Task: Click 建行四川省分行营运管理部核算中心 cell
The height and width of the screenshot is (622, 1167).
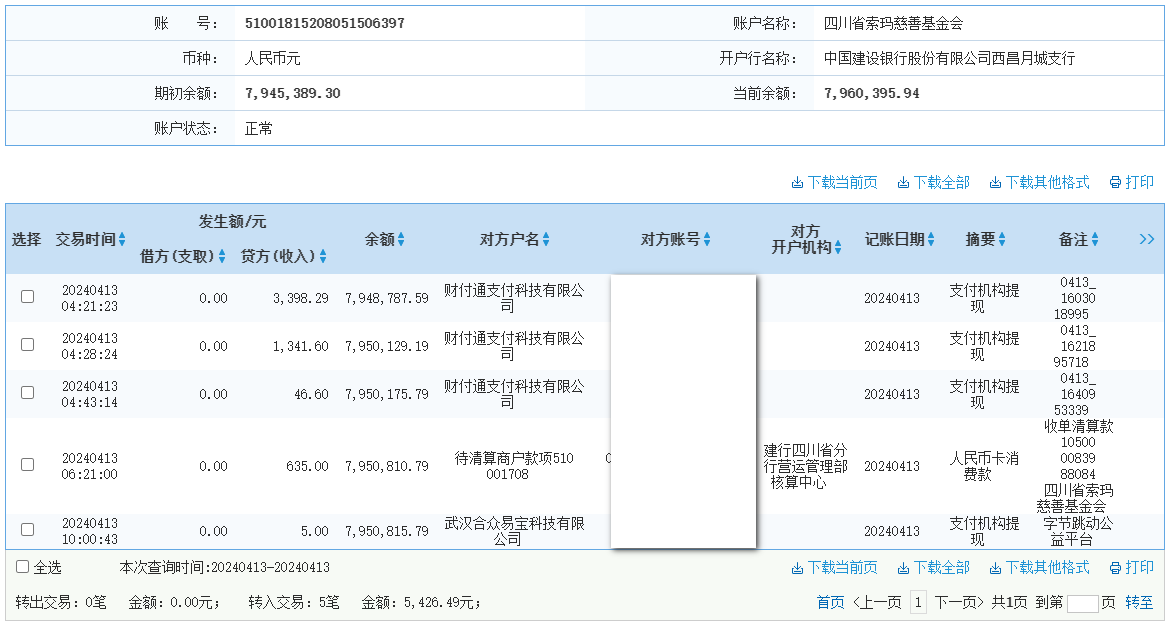Action: pyautogui.click(x=805, y=466)
